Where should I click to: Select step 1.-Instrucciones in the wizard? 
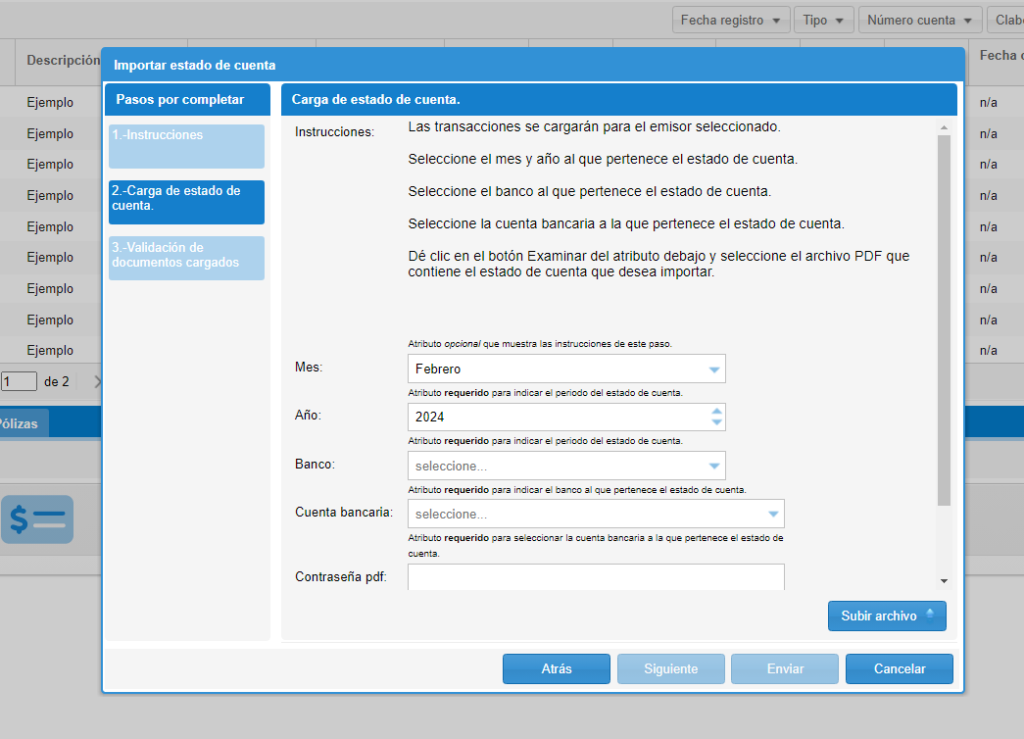coord(186,146)
